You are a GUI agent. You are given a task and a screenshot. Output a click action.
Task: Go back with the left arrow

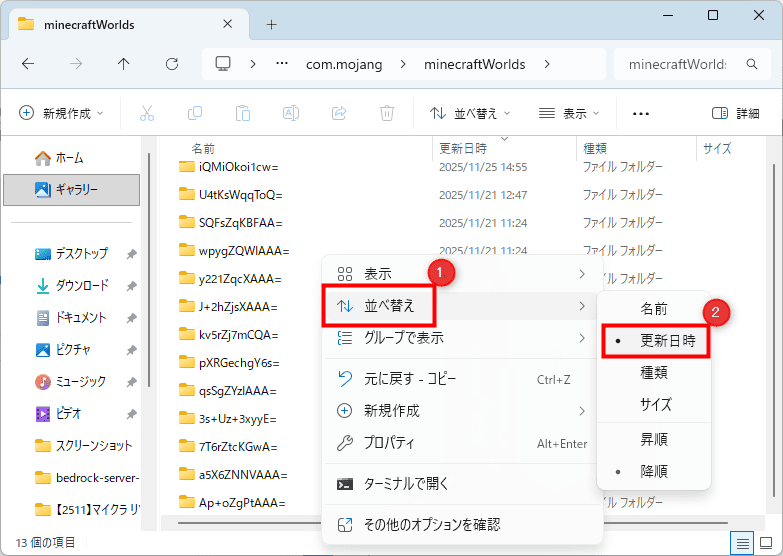click(x=28, y=63)
